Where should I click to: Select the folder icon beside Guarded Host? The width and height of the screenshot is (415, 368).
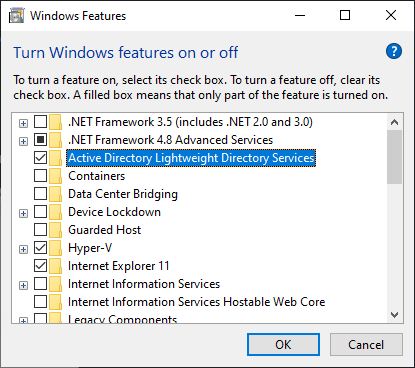55,230
